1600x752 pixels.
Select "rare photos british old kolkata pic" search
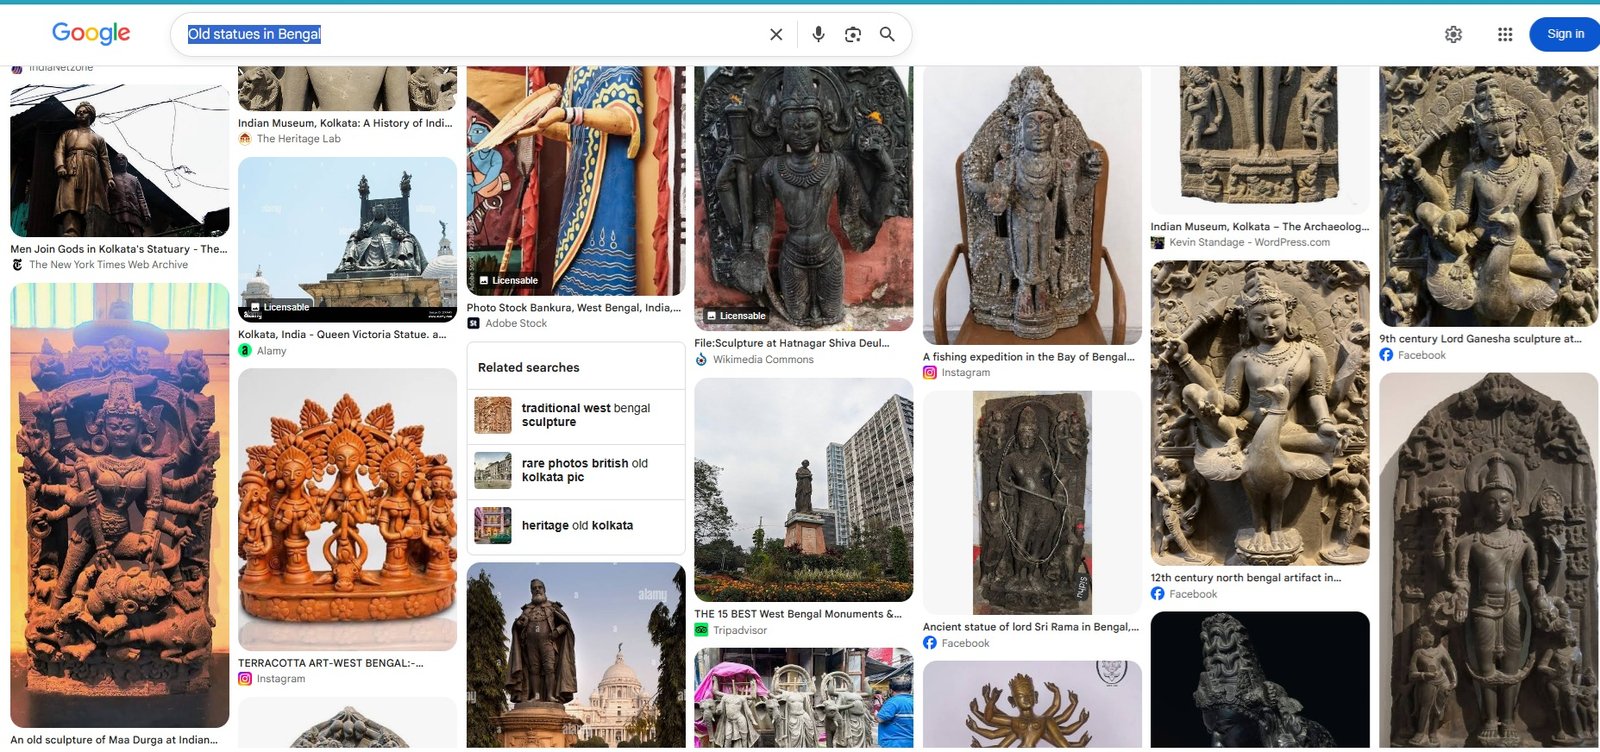[576, 471]
